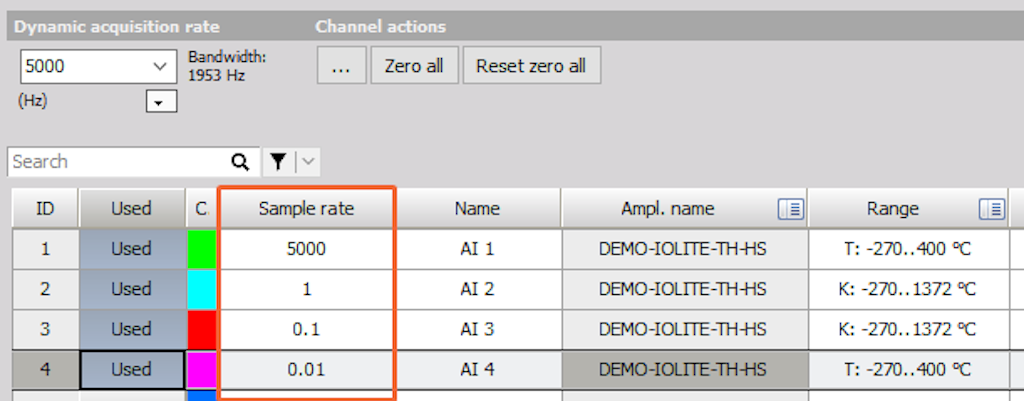
Task: Pick the green color swatch of AI 1
Action: click(x=202, y=249)
